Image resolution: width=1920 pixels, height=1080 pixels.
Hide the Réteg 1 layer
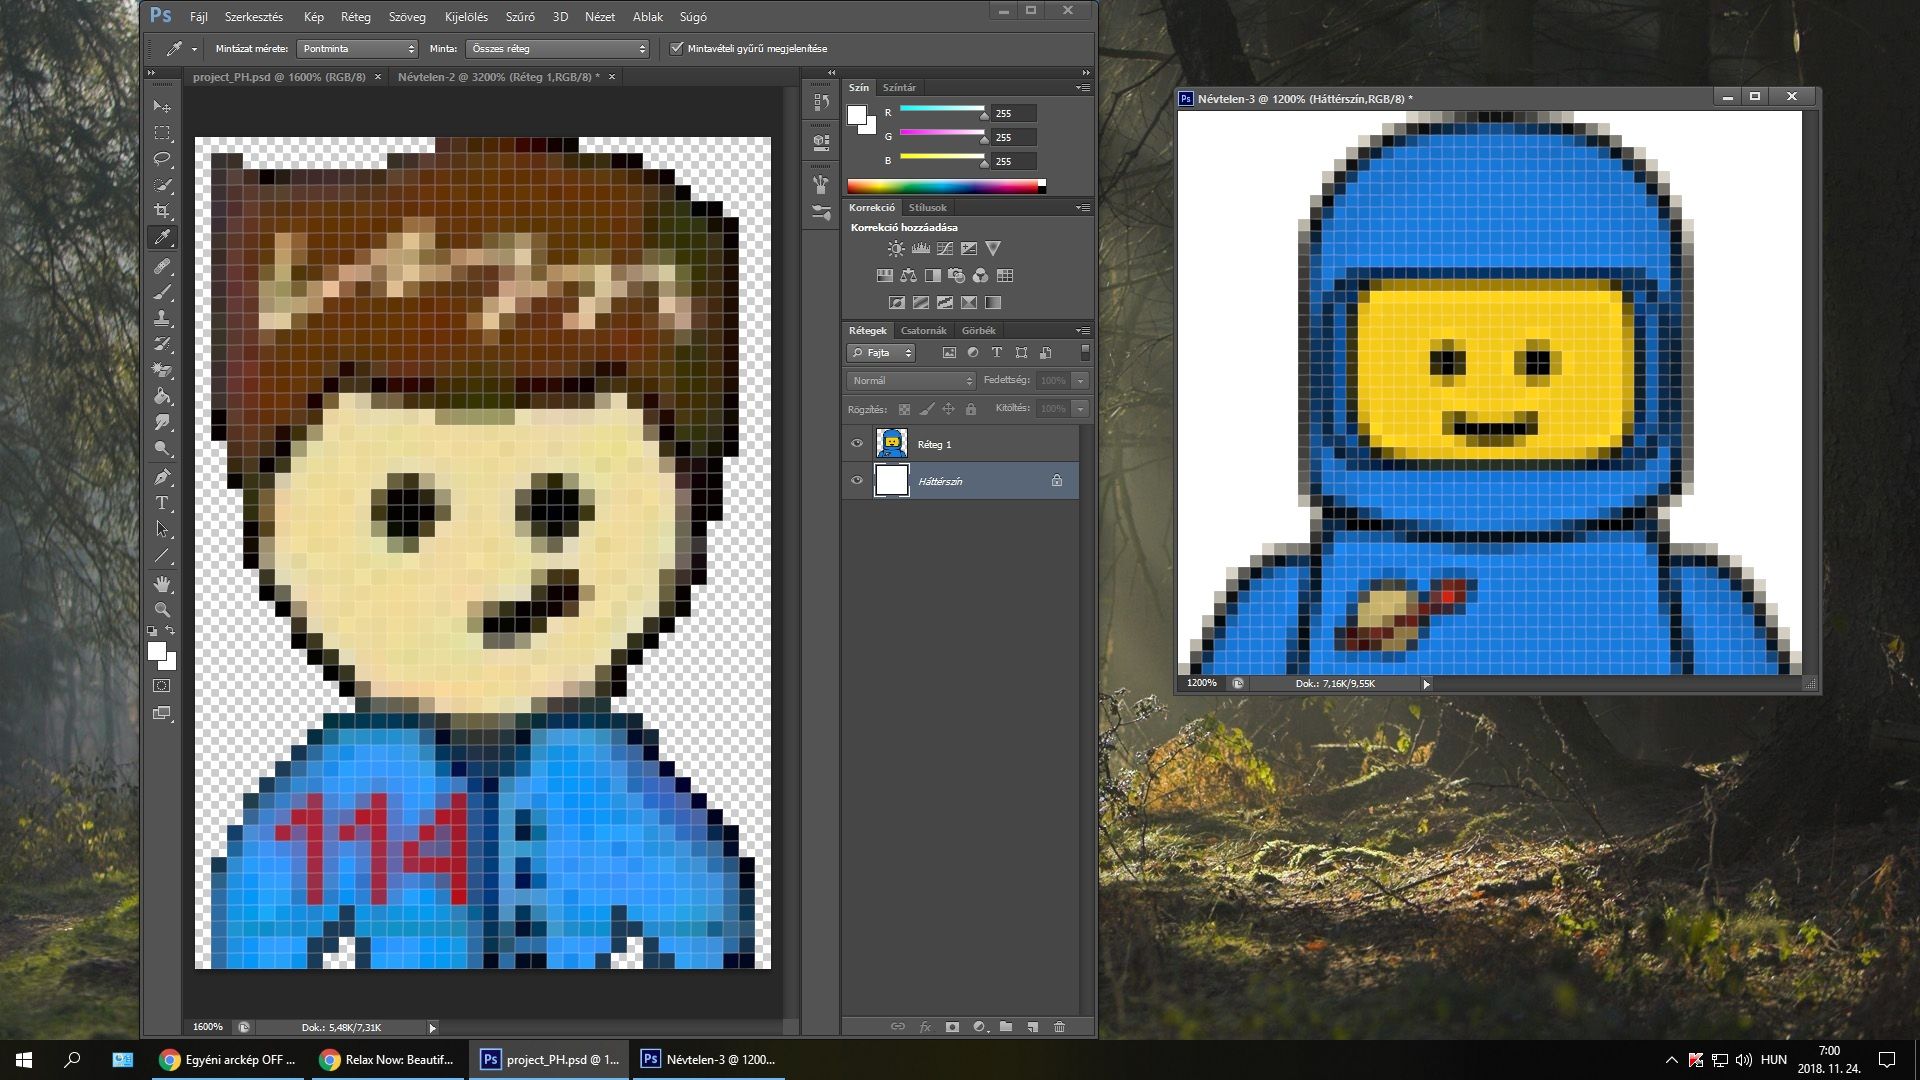click(x=857, y=444)
